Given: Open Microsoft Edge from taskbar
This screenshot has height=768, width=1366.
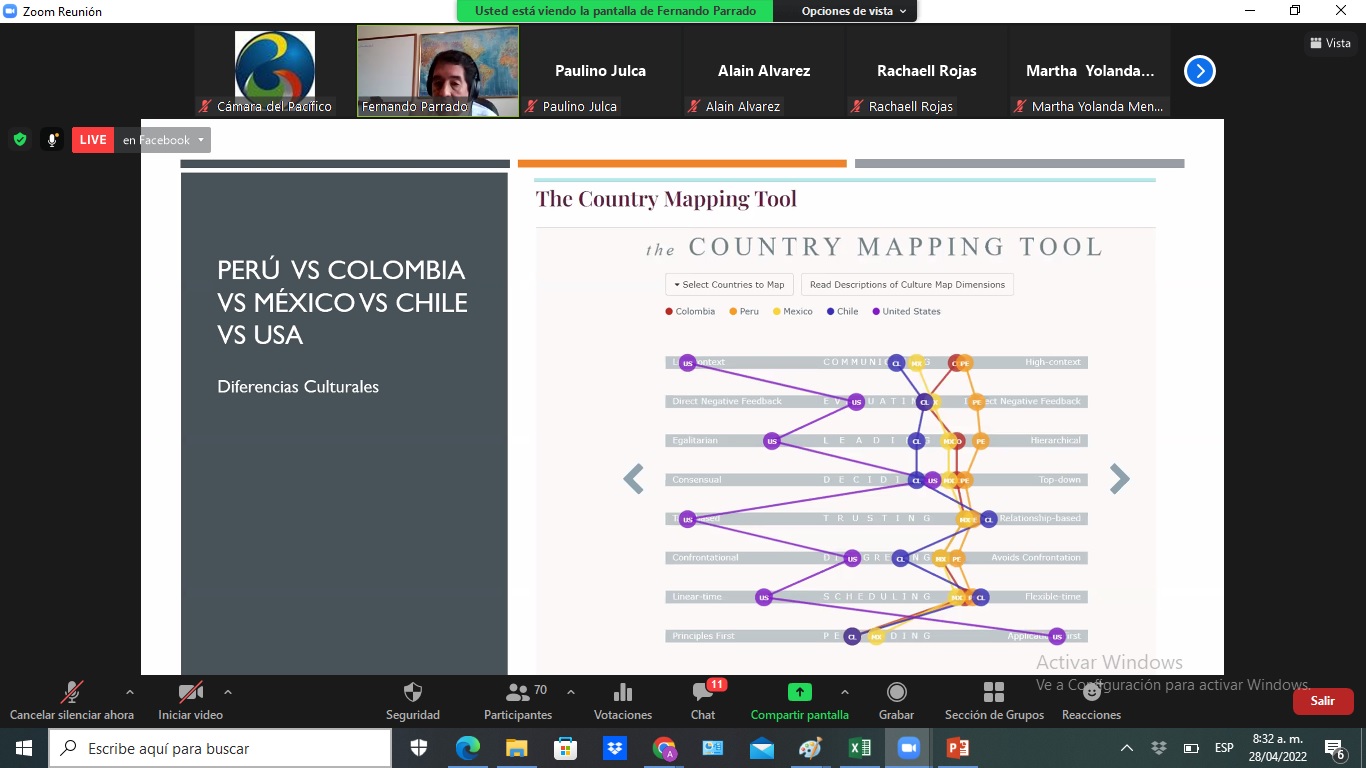Looking at the screenshot, I should coord(468,748).
